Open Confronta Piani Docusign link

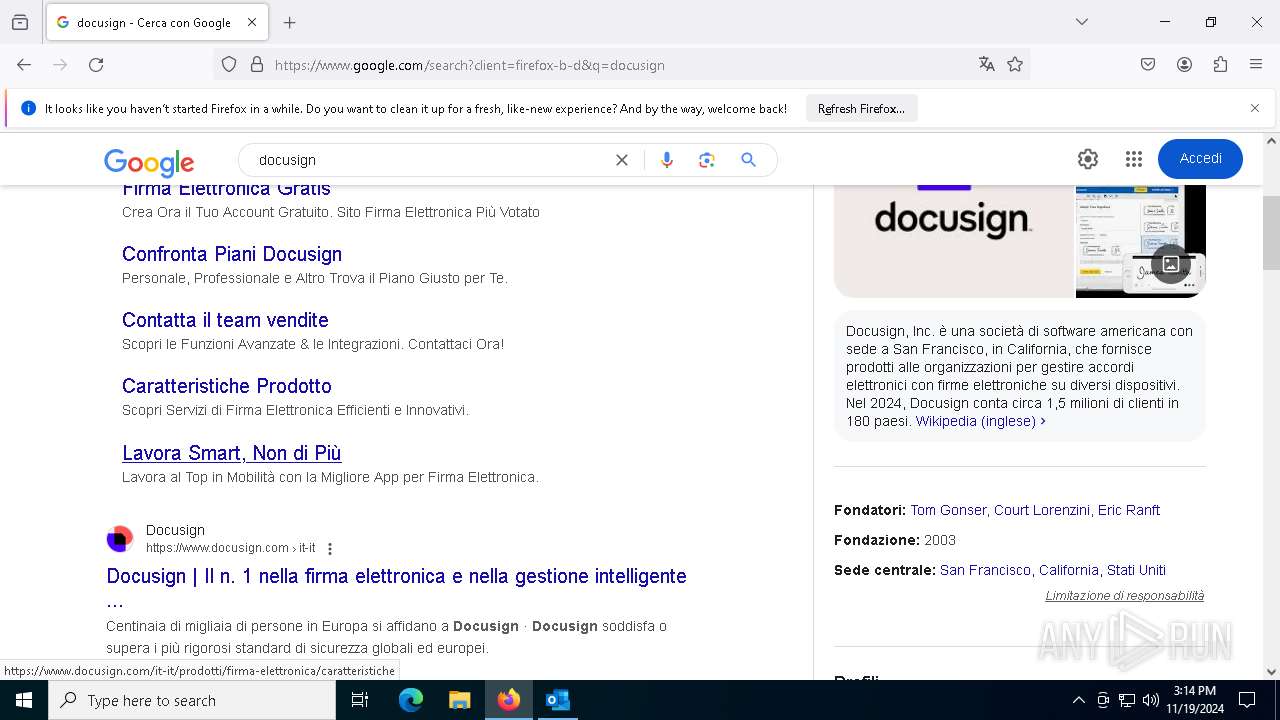(232, 254)
